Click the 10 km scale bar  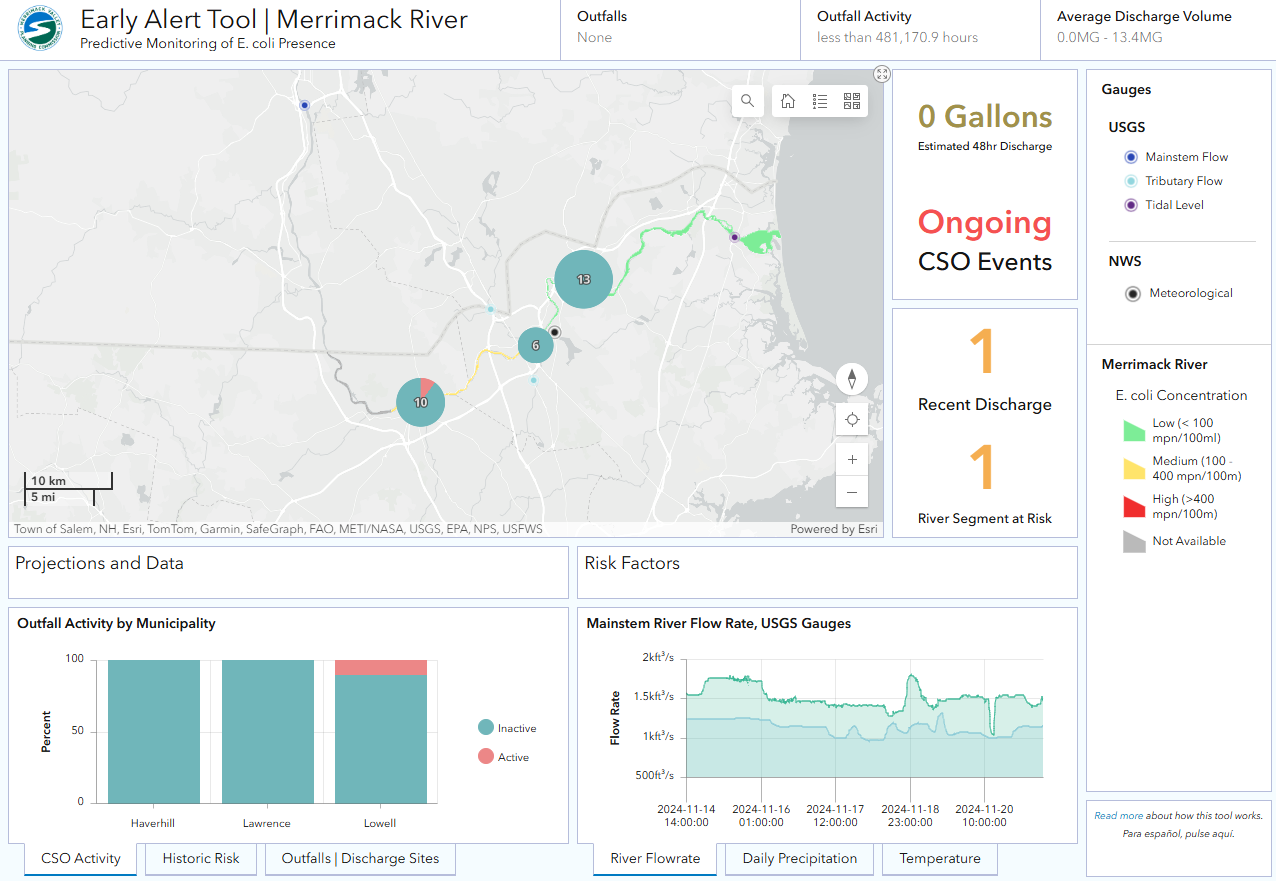point(68,481)
